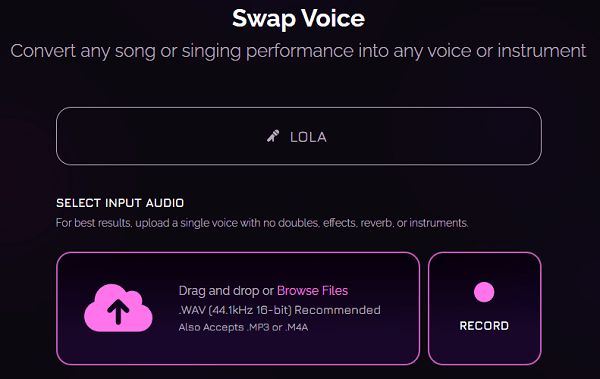Click the pink record circle icon
This screenshot has height=379, width=600.
484,292
